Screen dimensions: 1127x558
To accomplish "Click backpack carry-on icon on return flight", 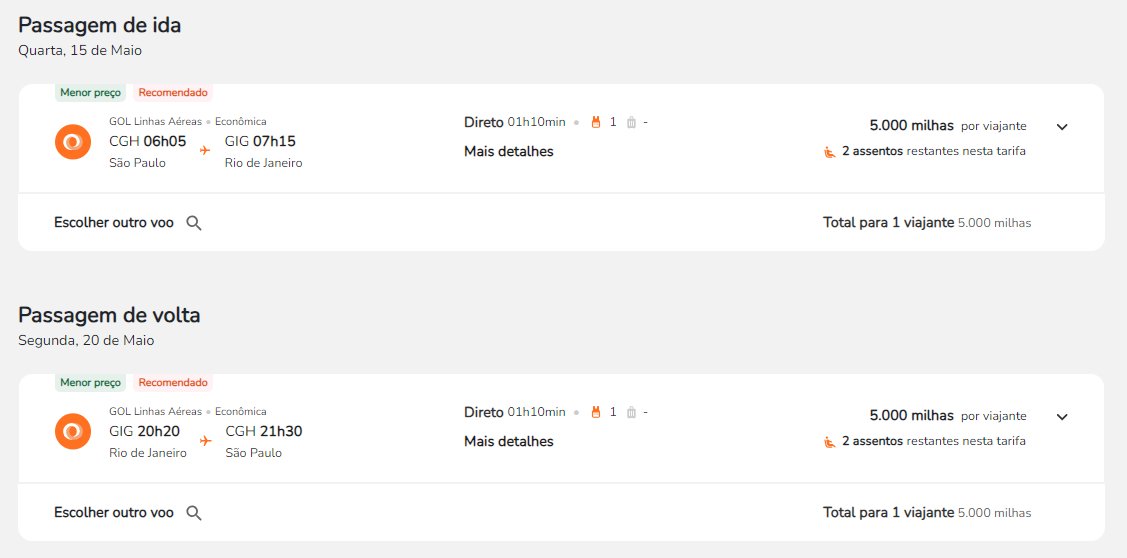I will point(595,412).
